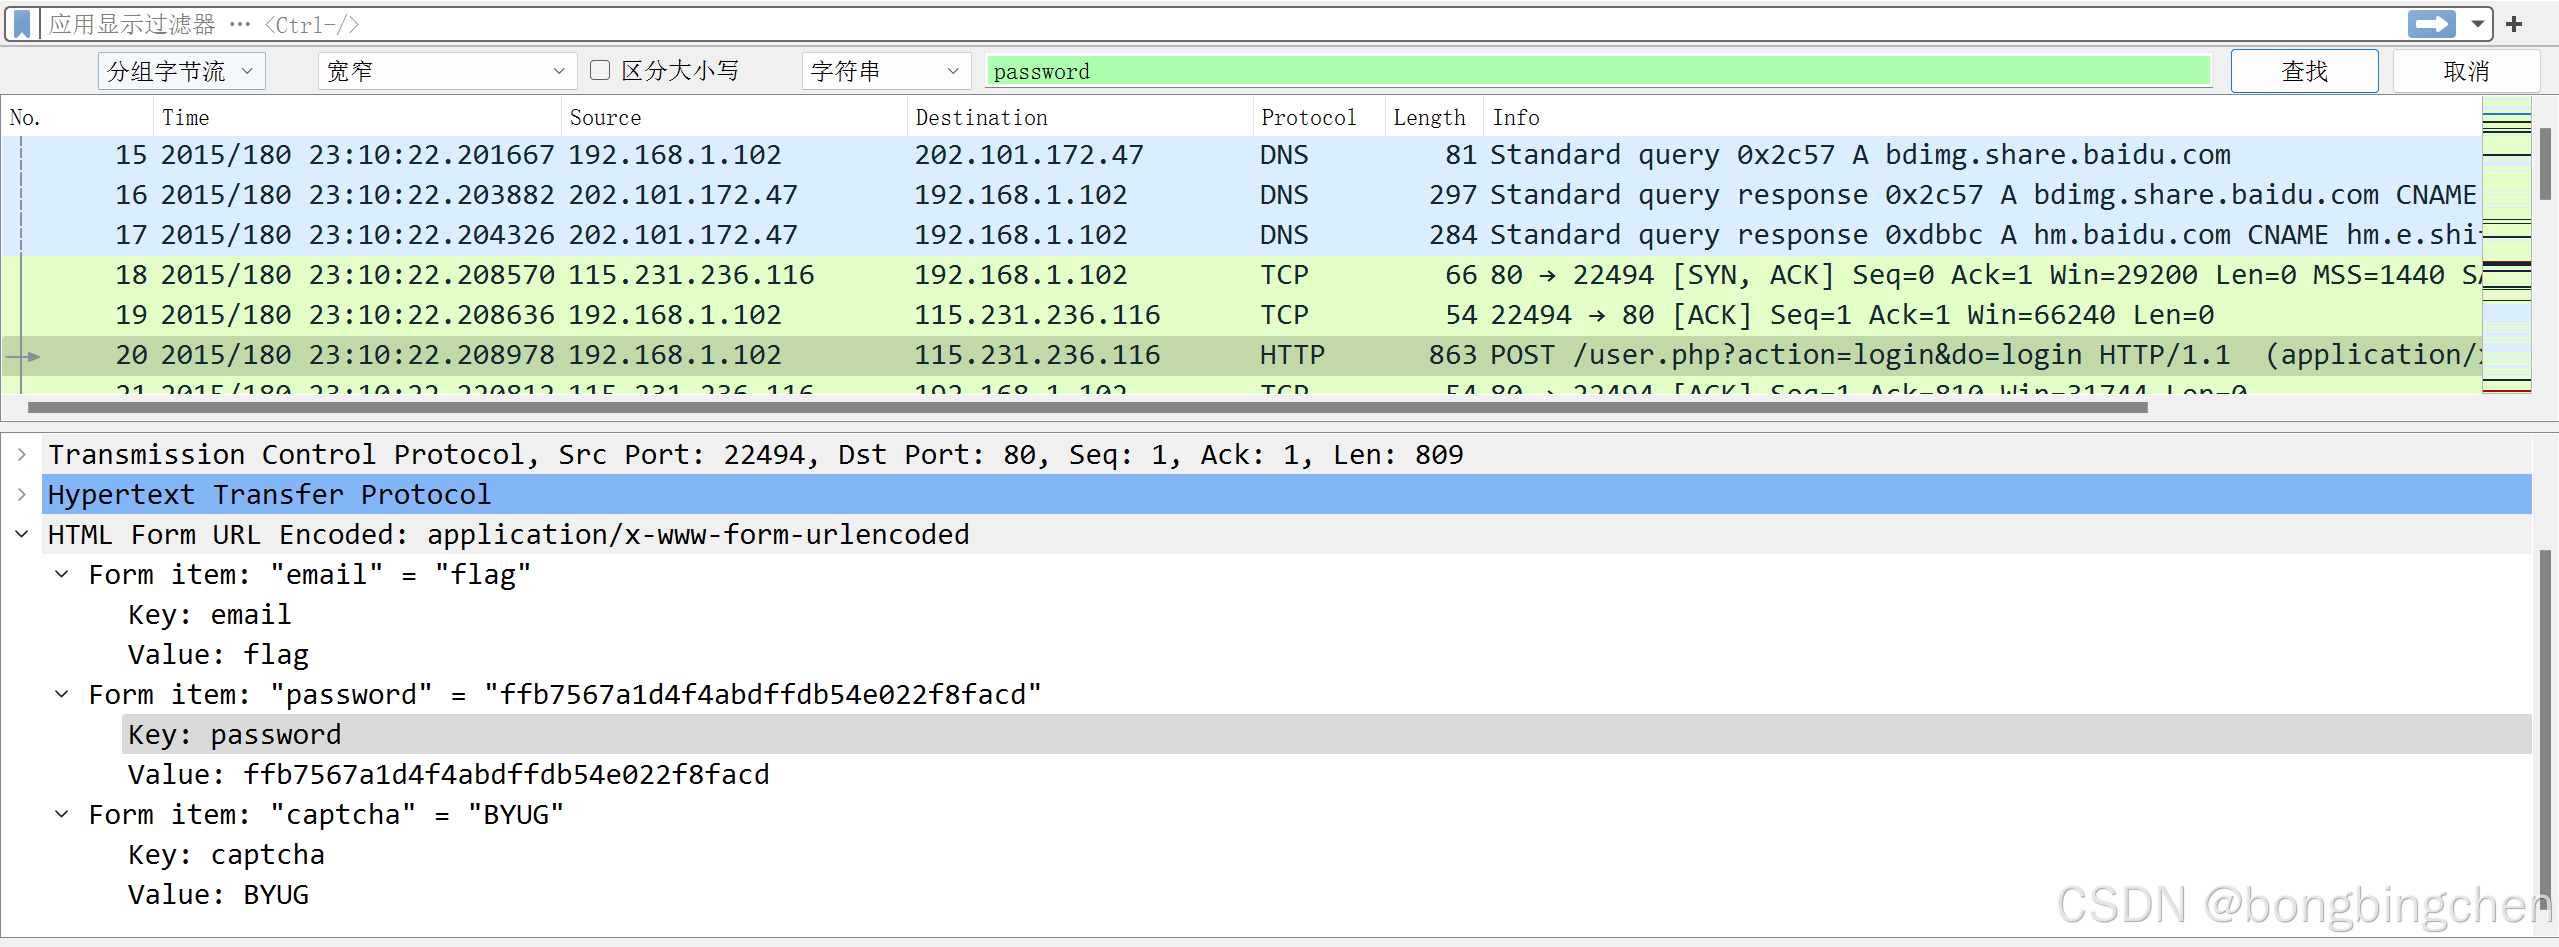Collapse Form item email = flag

(62, 574)
